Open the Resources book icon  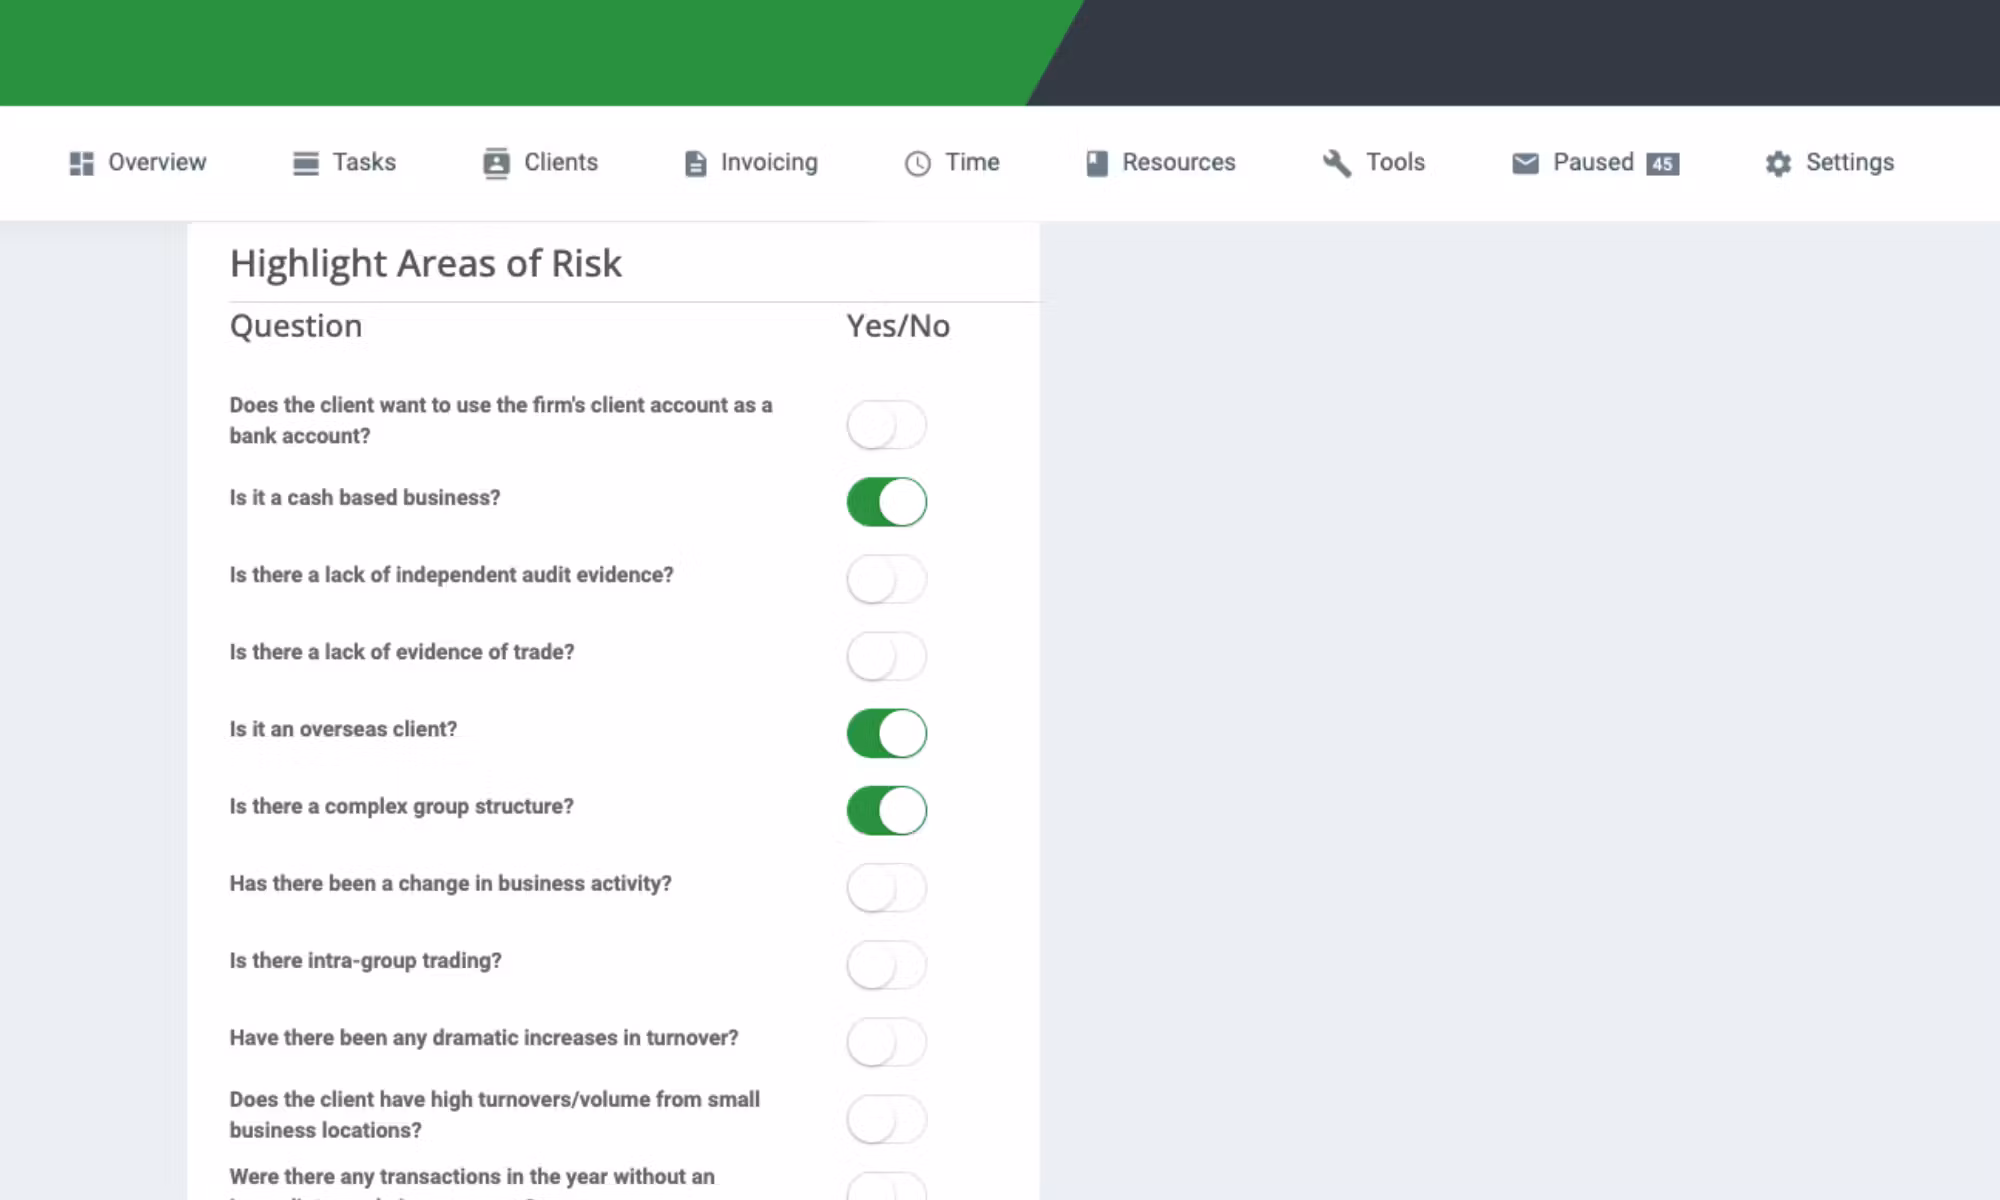[1094, 162]
